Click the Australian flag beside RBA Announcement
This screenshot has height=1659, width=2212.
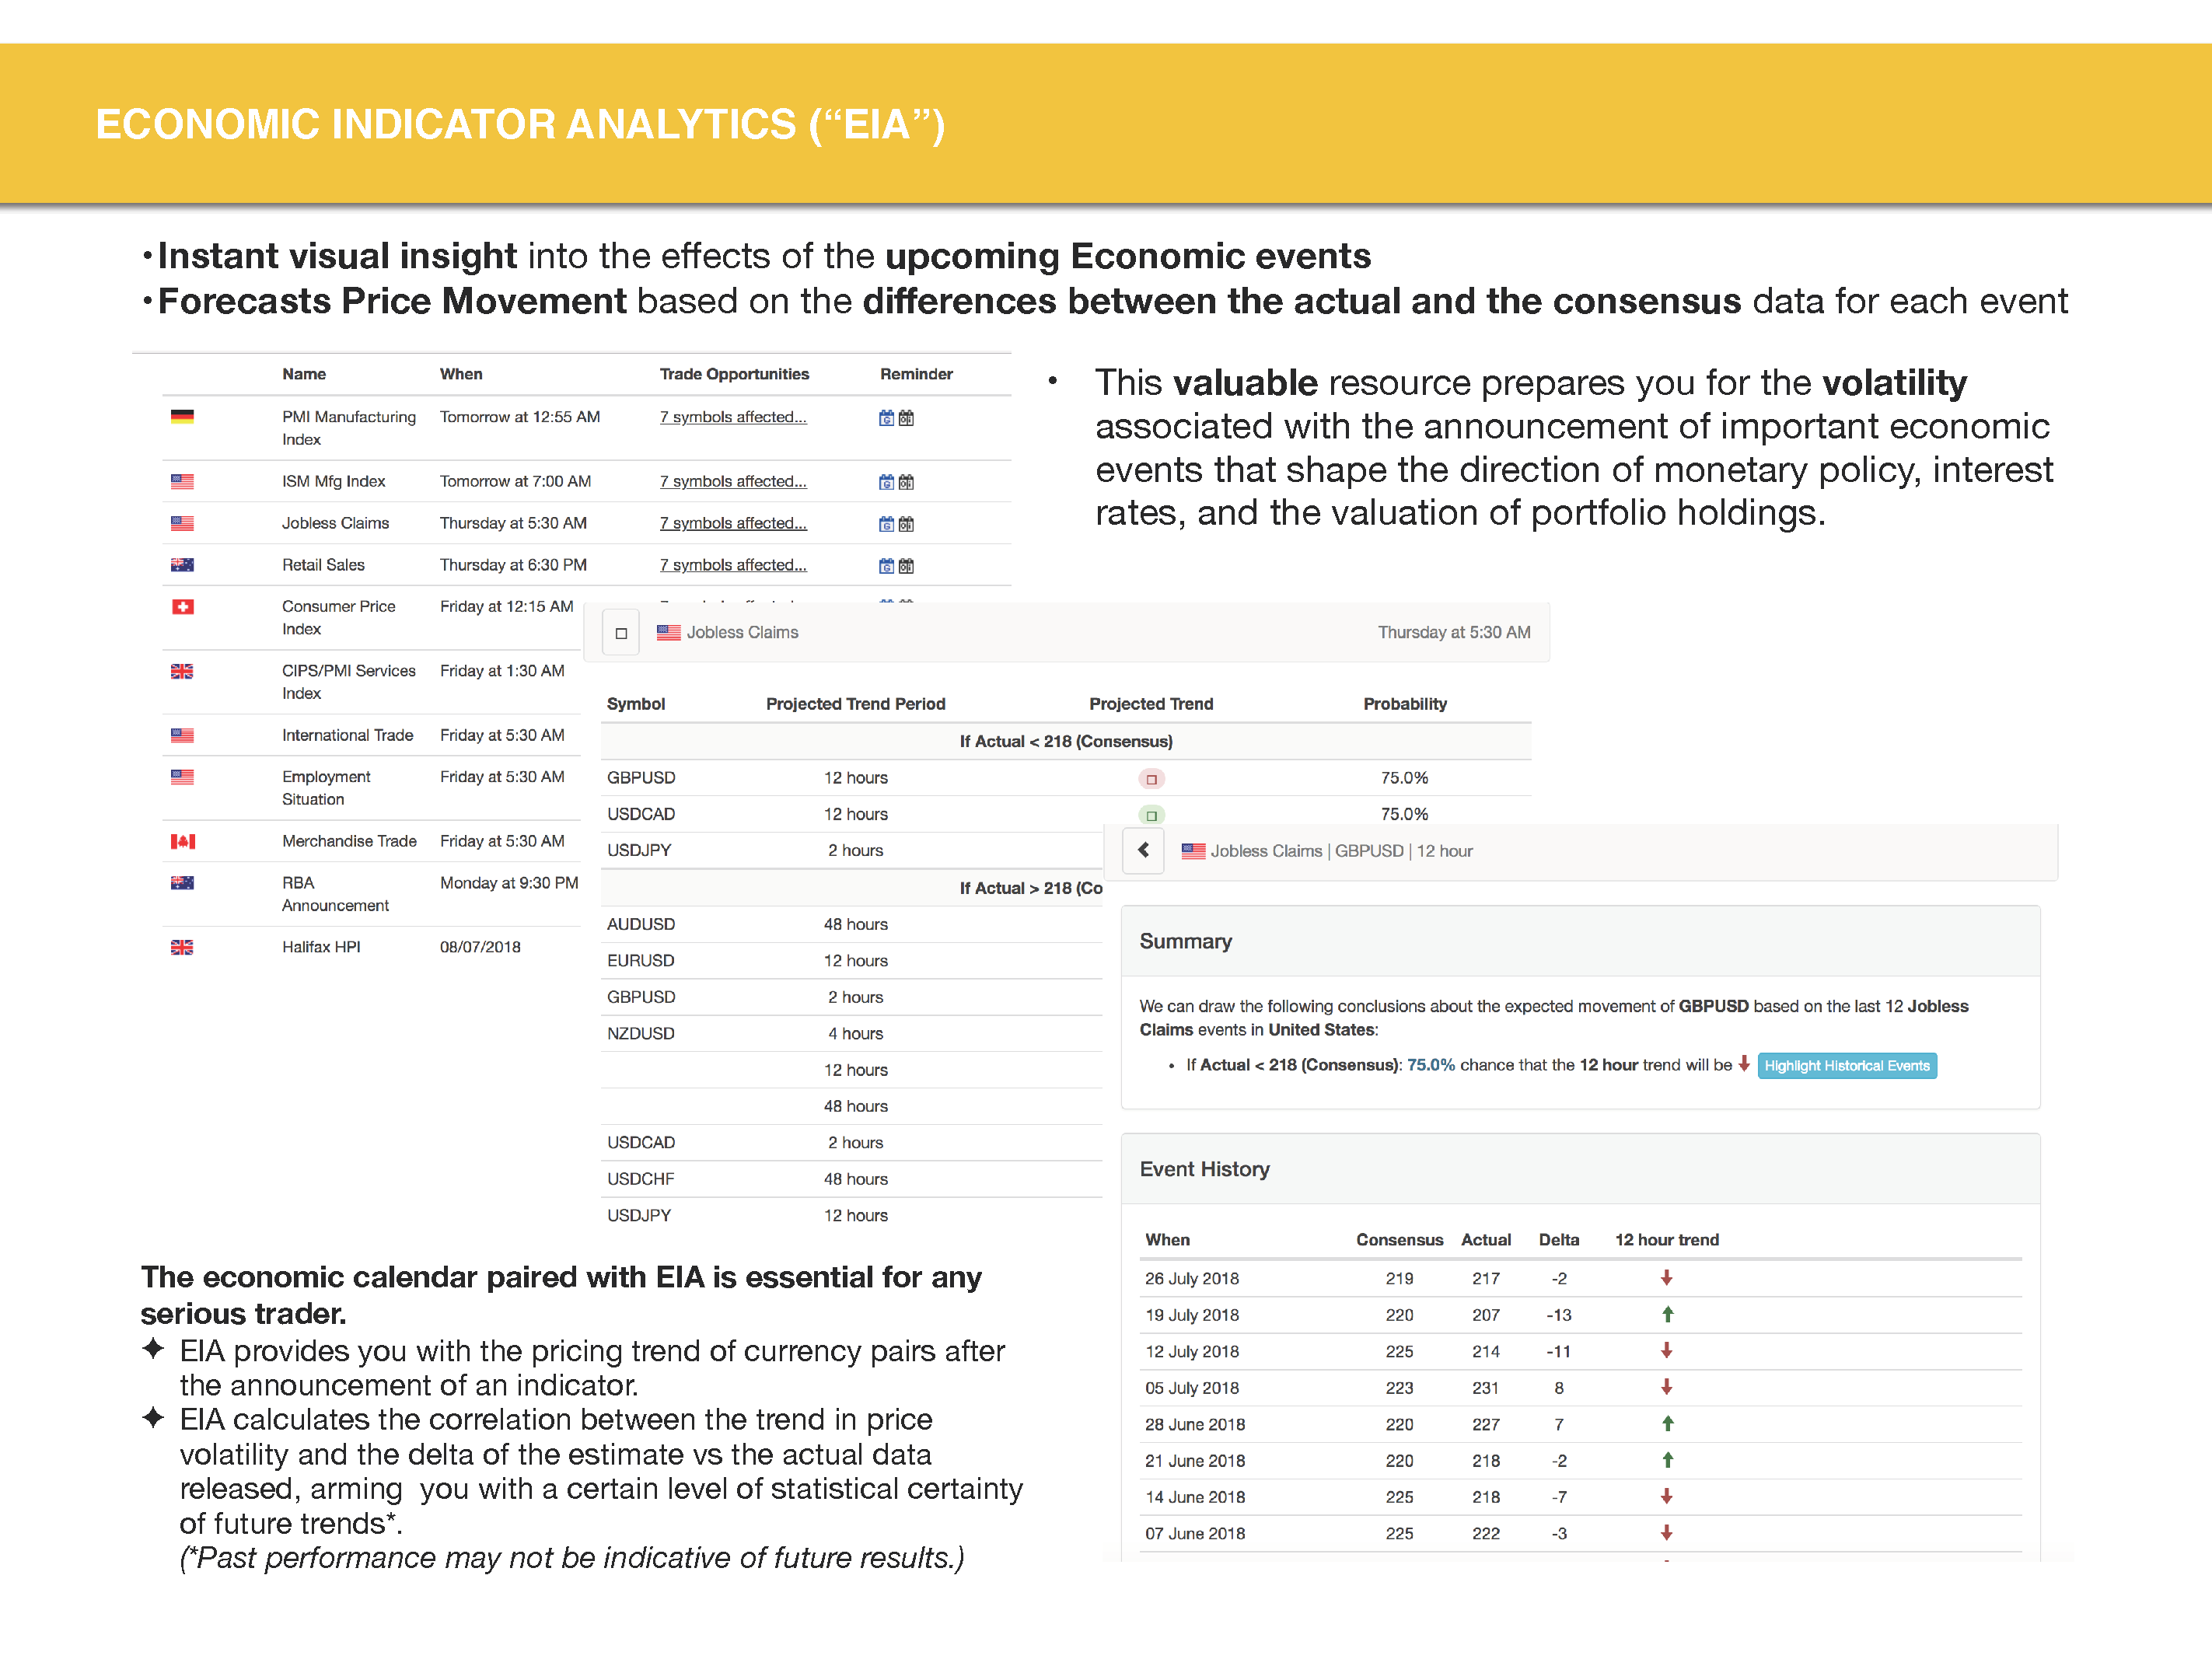tap(182, 883)
